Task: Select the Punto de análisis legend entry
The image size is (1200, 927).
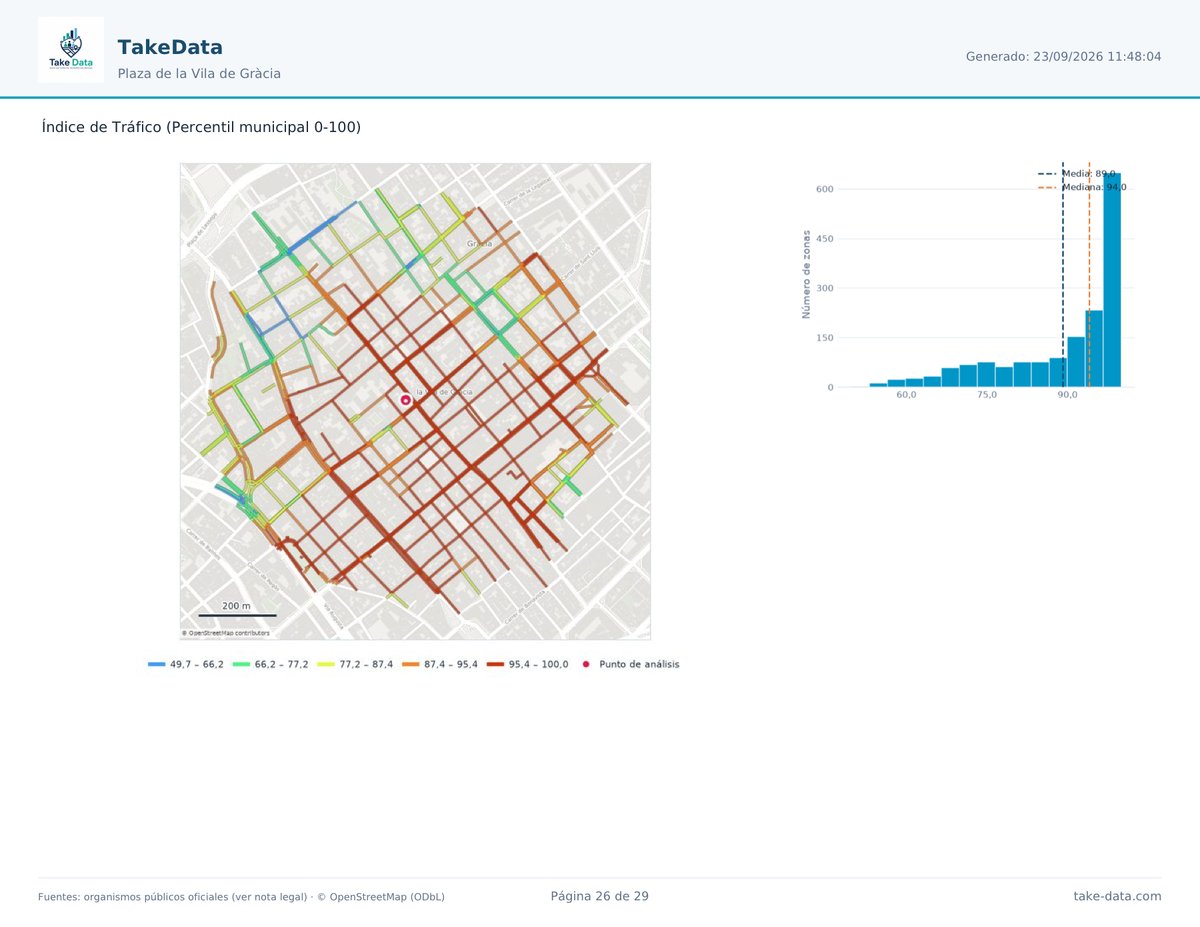Action: (x=631, y=664)
